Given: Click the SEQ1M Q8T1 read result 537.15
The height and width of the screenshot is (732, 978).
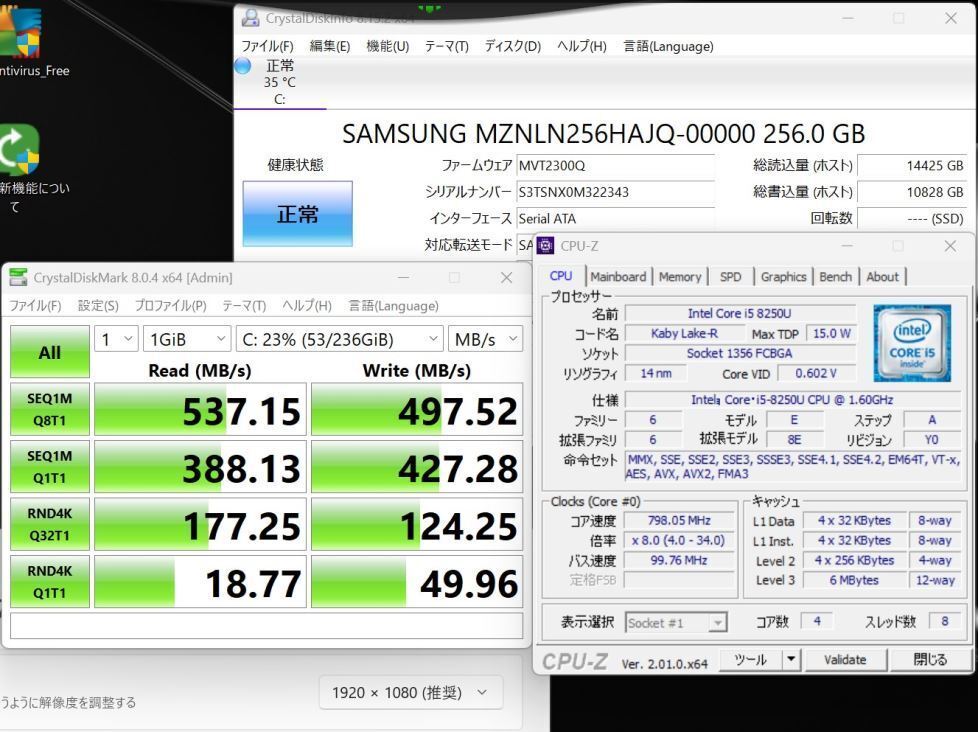Looking at the screenshot, I should 200,410.
